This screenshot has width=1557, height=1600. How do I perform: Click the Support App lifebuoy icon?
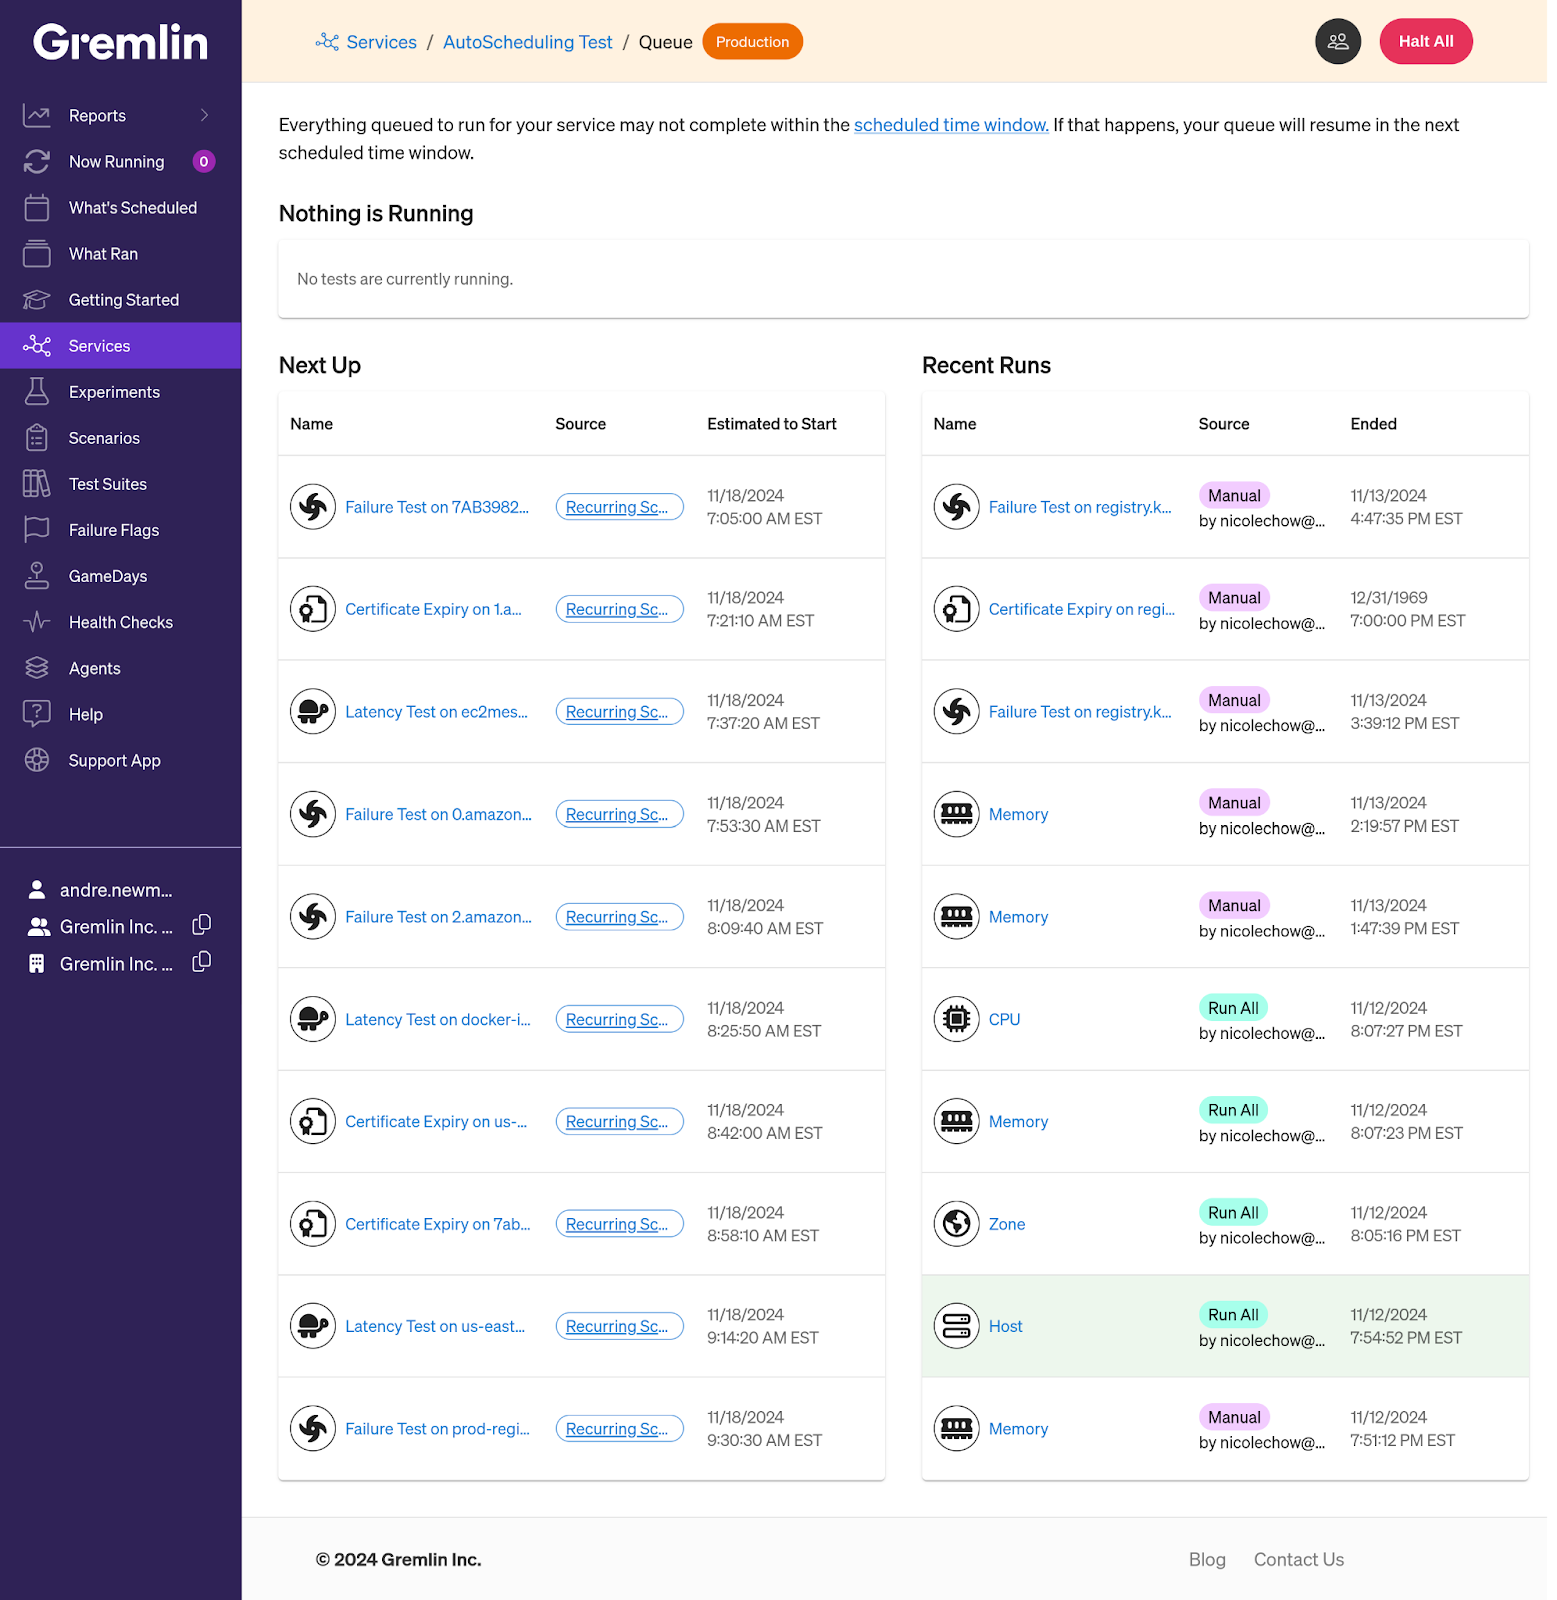37,760
